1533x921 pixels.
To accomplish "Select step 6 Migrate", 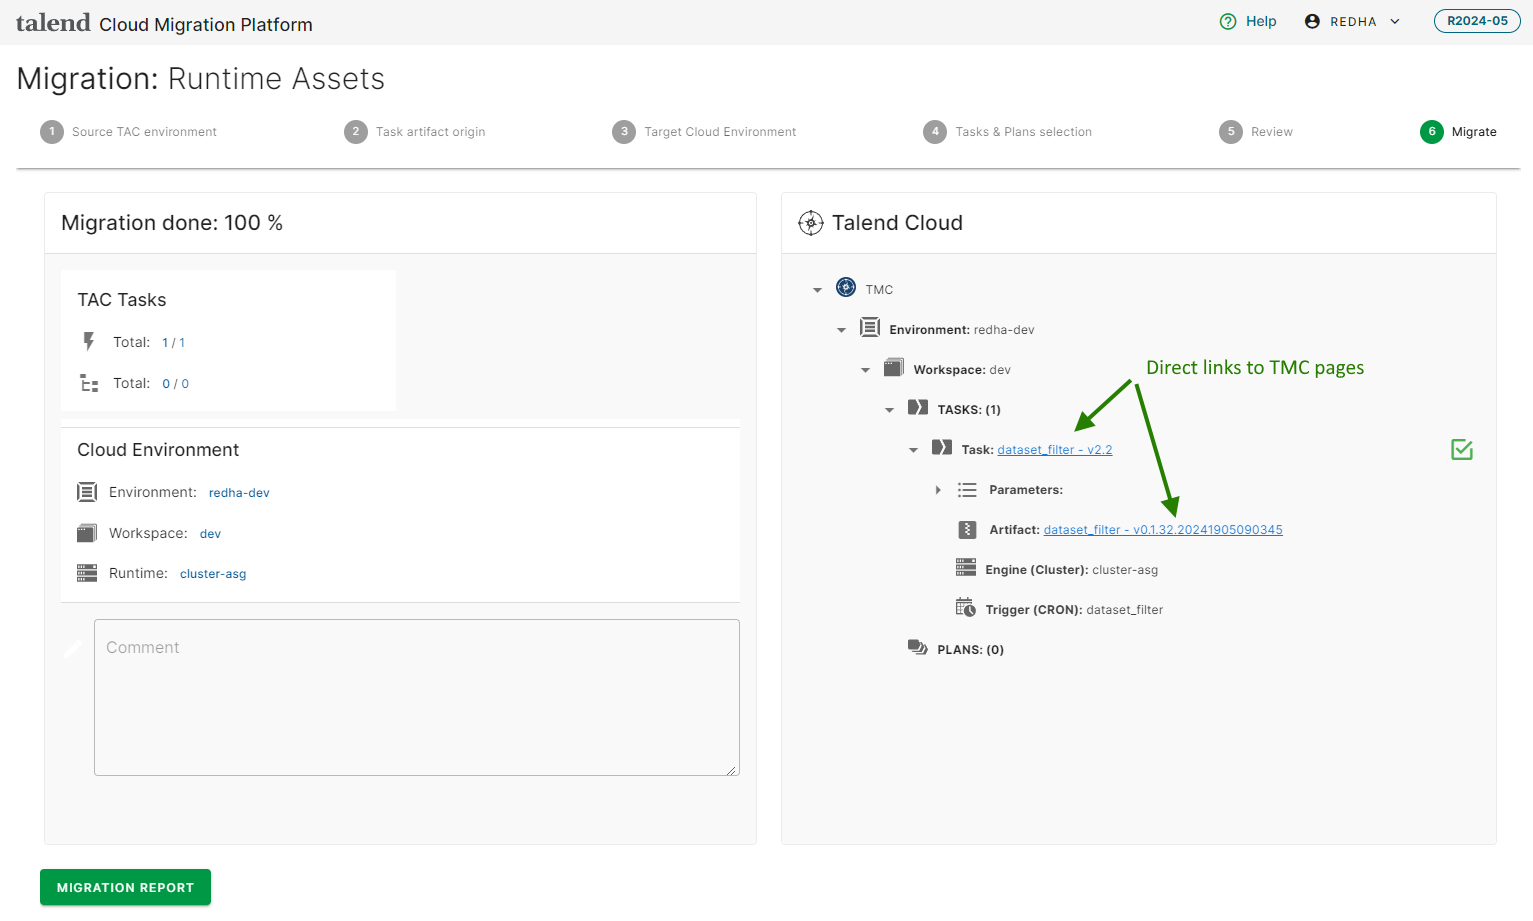I will pos(1458,132).
